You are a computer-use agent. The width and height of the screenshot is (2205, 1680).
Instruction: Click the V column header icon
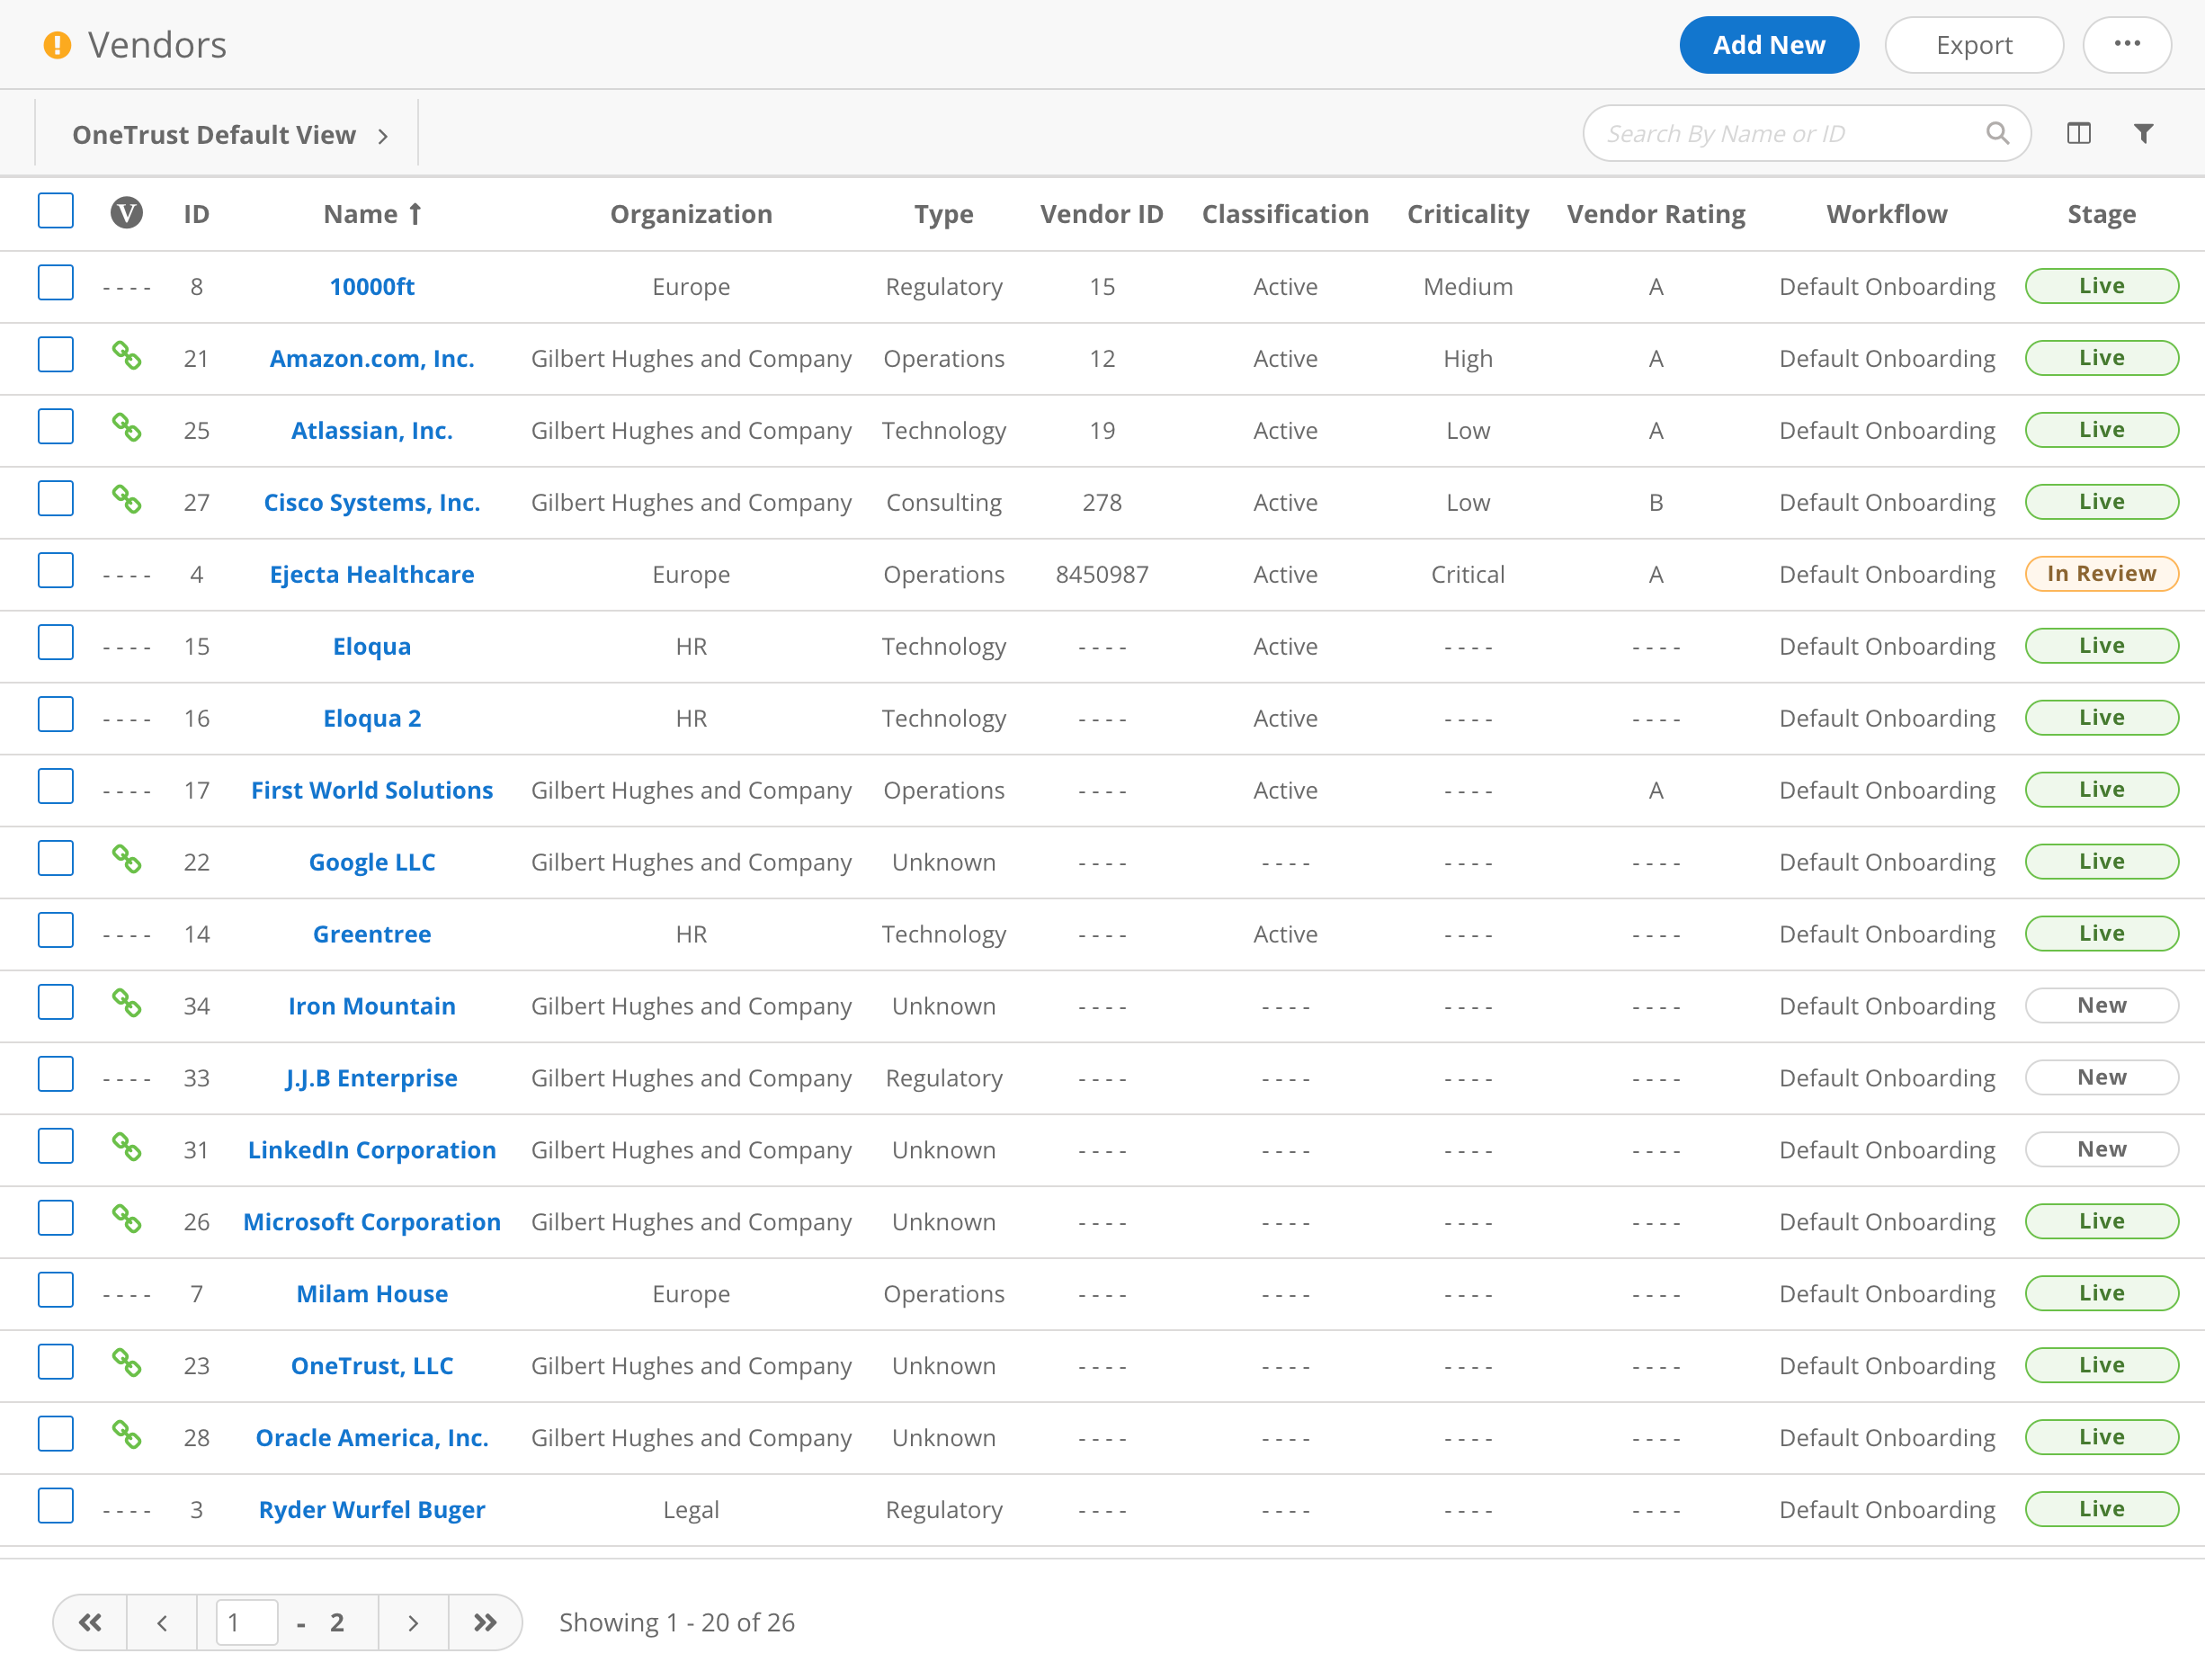click(x=127, y=213)
